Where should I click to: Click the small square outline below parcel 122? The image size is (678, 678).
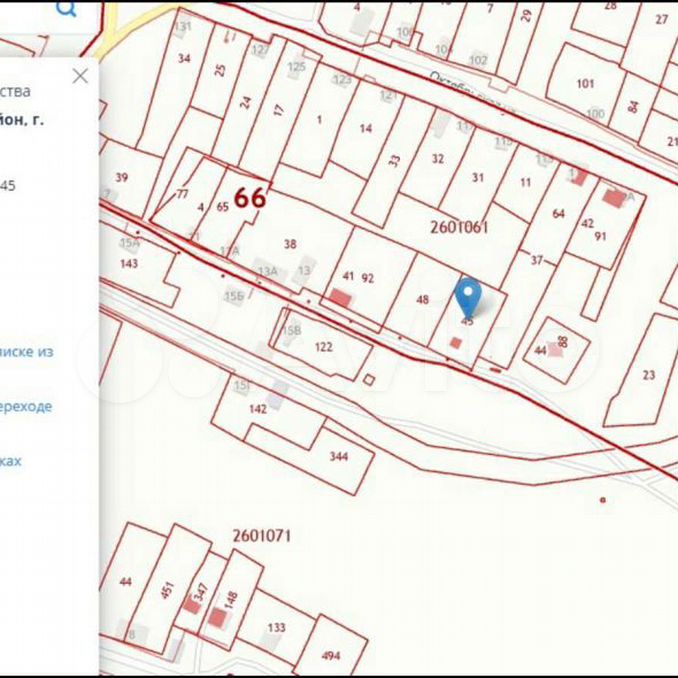click(x=369, y=379)
